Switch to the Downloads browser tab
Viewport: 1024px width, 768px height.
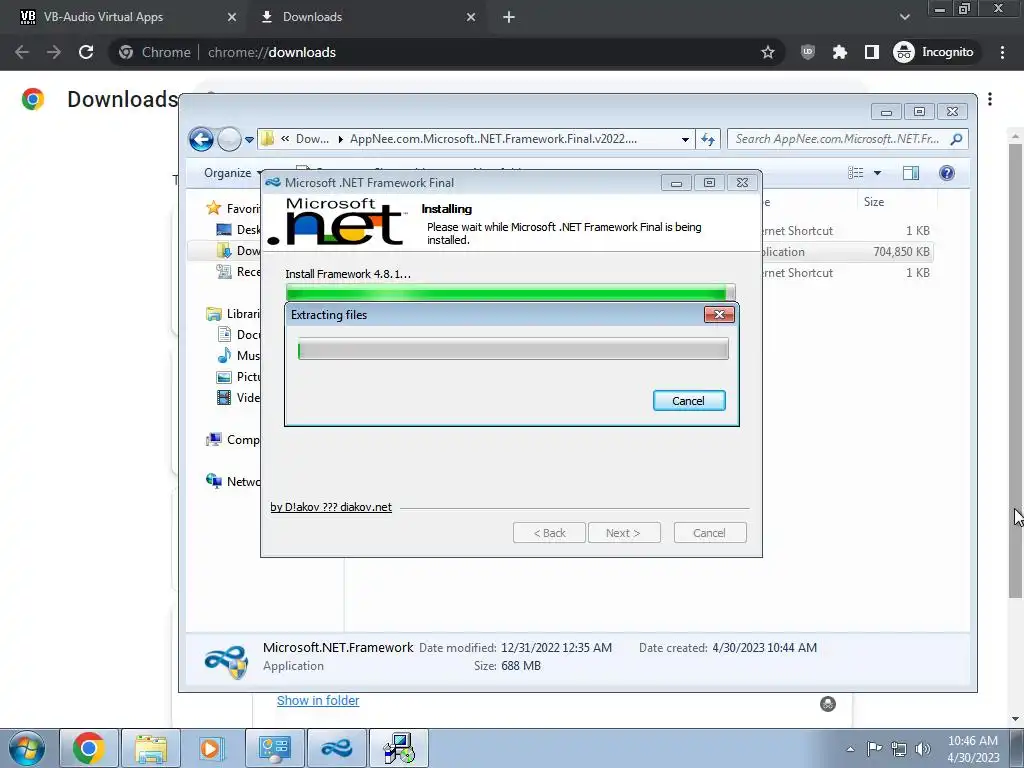point(312,17)
